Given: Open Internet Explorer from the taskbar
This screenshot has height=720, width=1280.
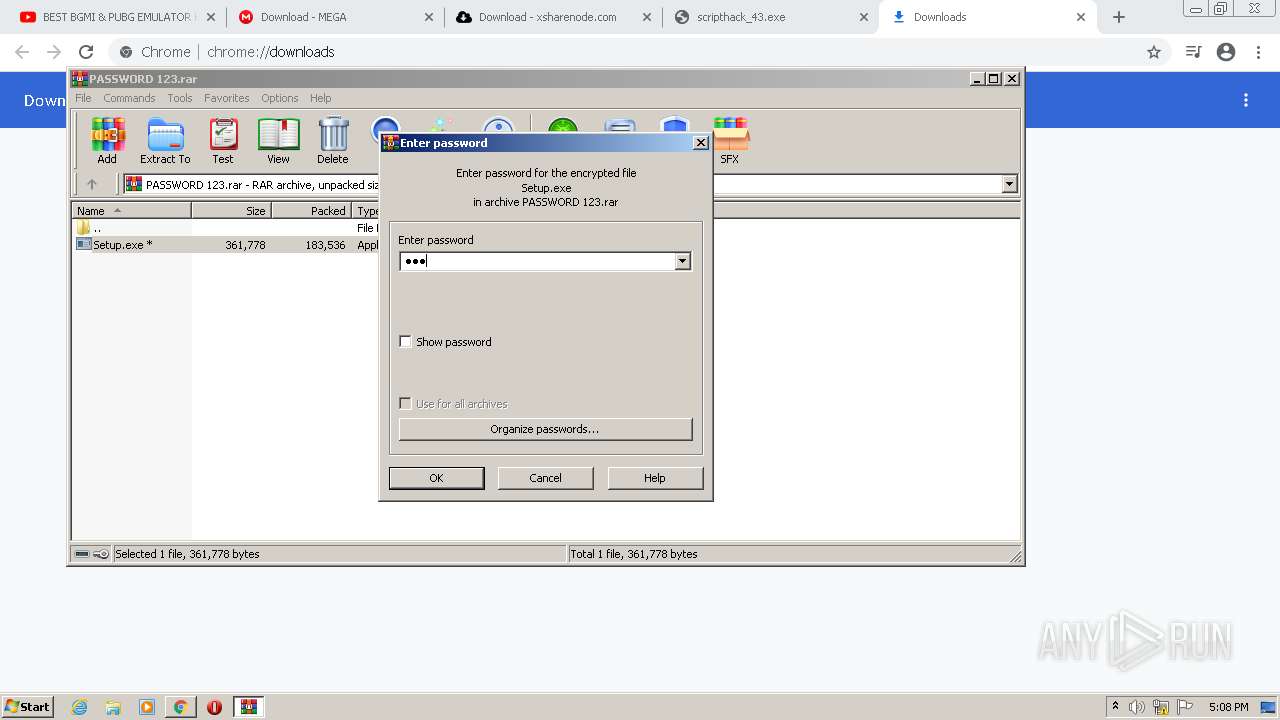Looking at the screenshot, I should (79, 707).
